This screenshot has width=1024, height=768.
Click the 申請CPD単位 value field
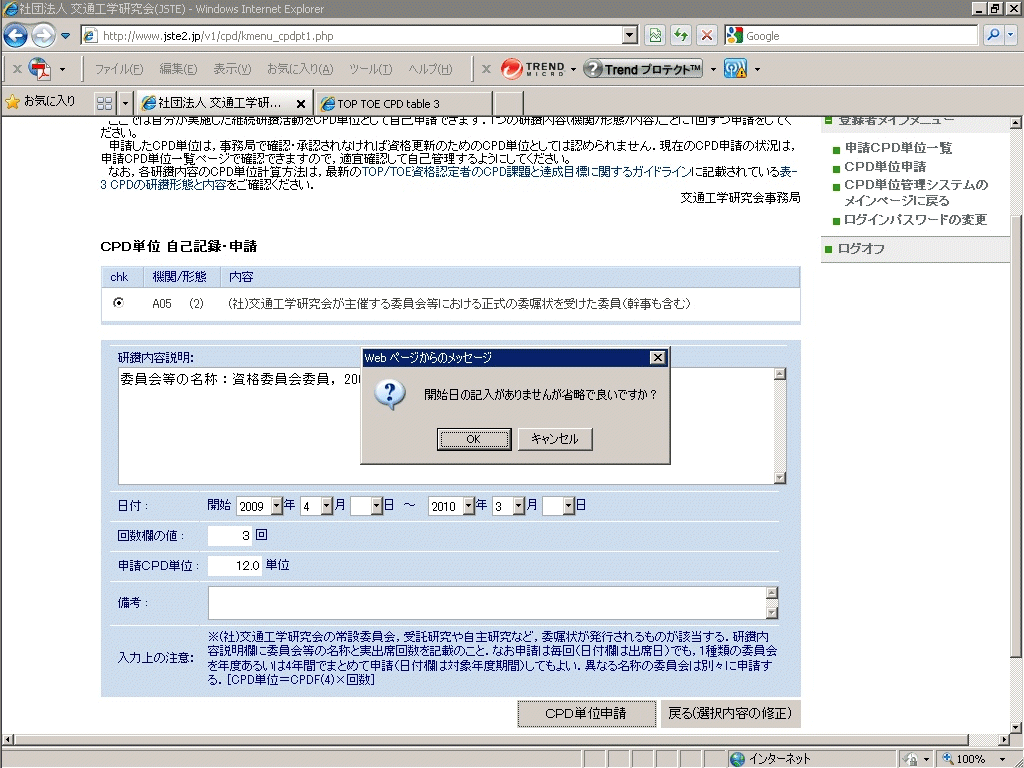(235, 566)
